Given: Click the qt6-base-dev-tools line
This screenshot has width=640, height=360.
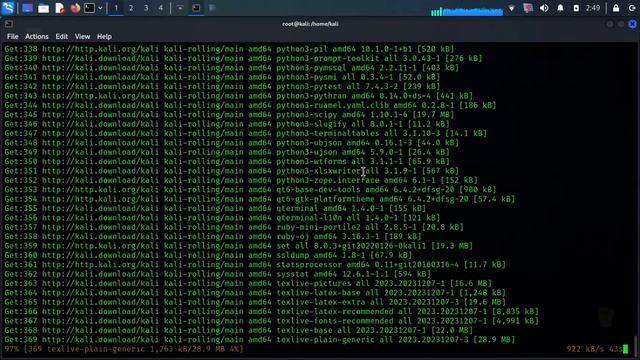Looking at the screenshot, I should point(250,190).
